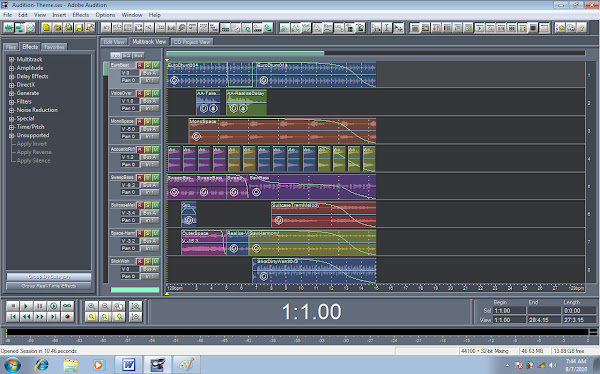Click the question mark help icon
This screenshot has width=600, height=374.
pos(581,28)
